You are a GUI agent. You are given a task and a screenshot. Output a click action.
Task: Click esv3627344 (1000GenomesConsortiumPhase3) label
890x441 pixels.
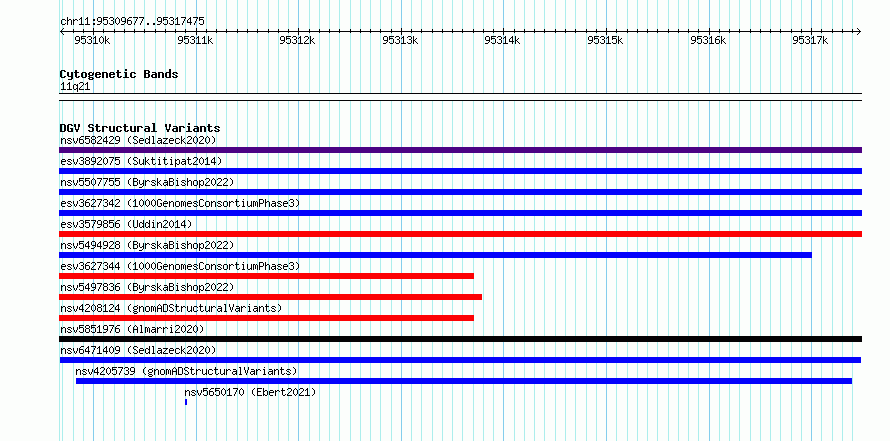point(180,266)
